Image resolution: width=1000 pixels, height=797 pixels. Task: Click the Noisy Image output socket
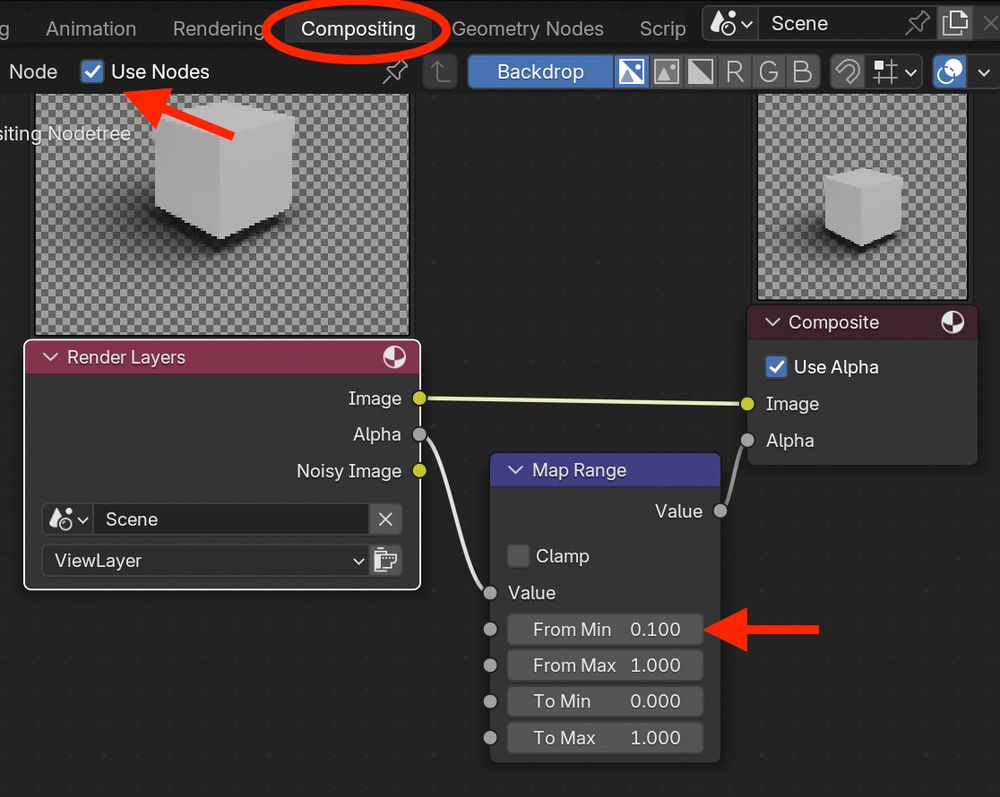[419, 471]
